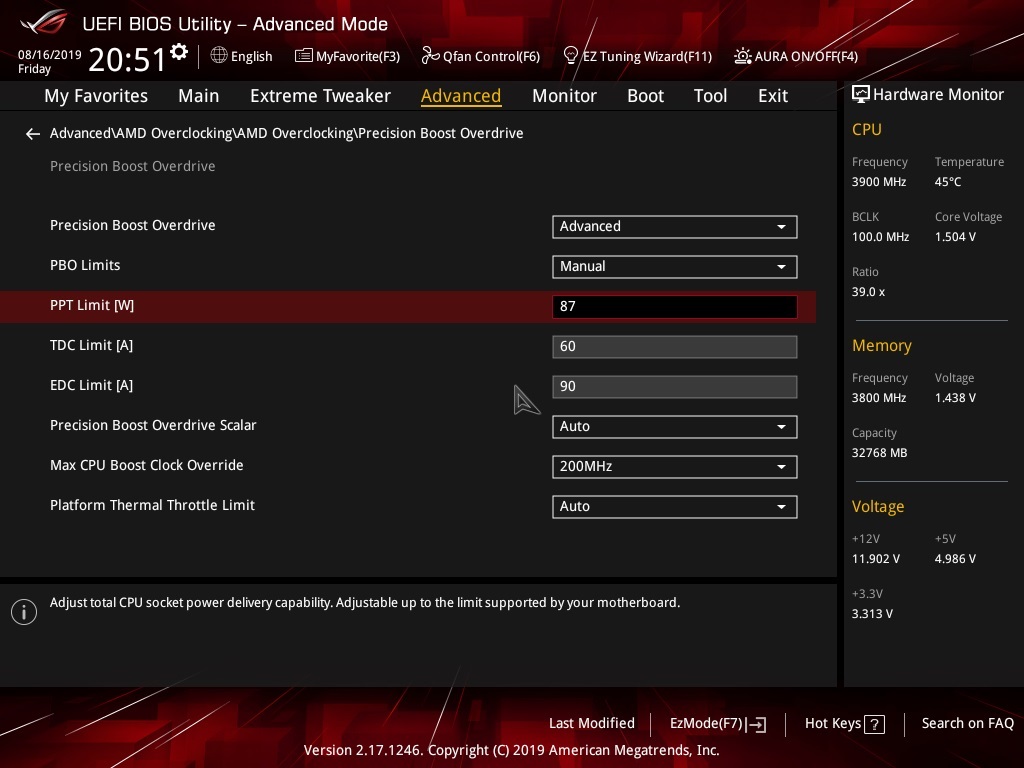Click the 20:51 clock display
The image size is (1024, 768).
[127, 59]
